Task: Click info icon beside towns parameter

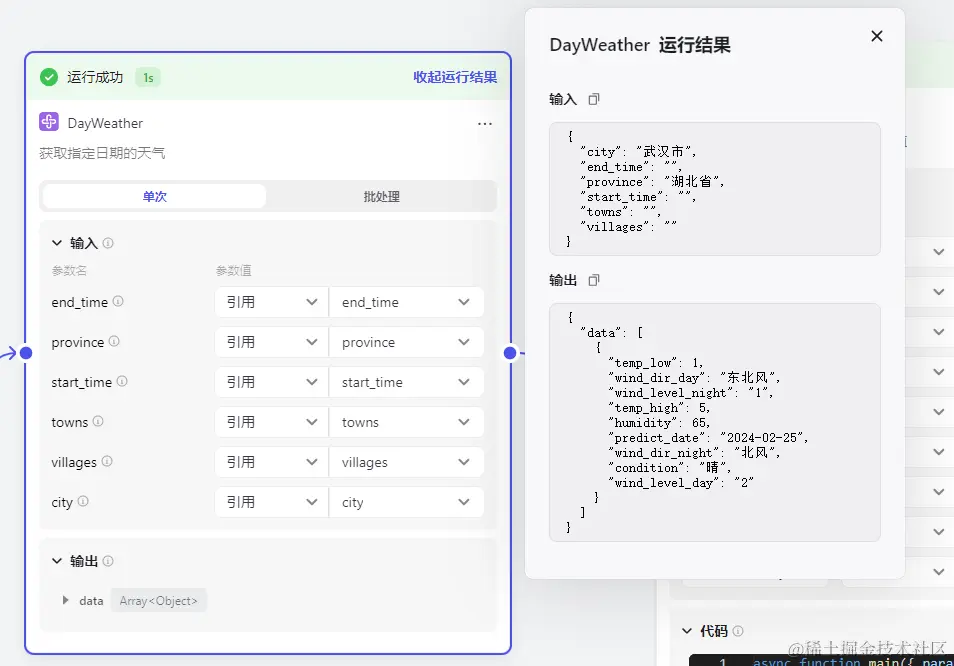Action: tap(98, 421)
